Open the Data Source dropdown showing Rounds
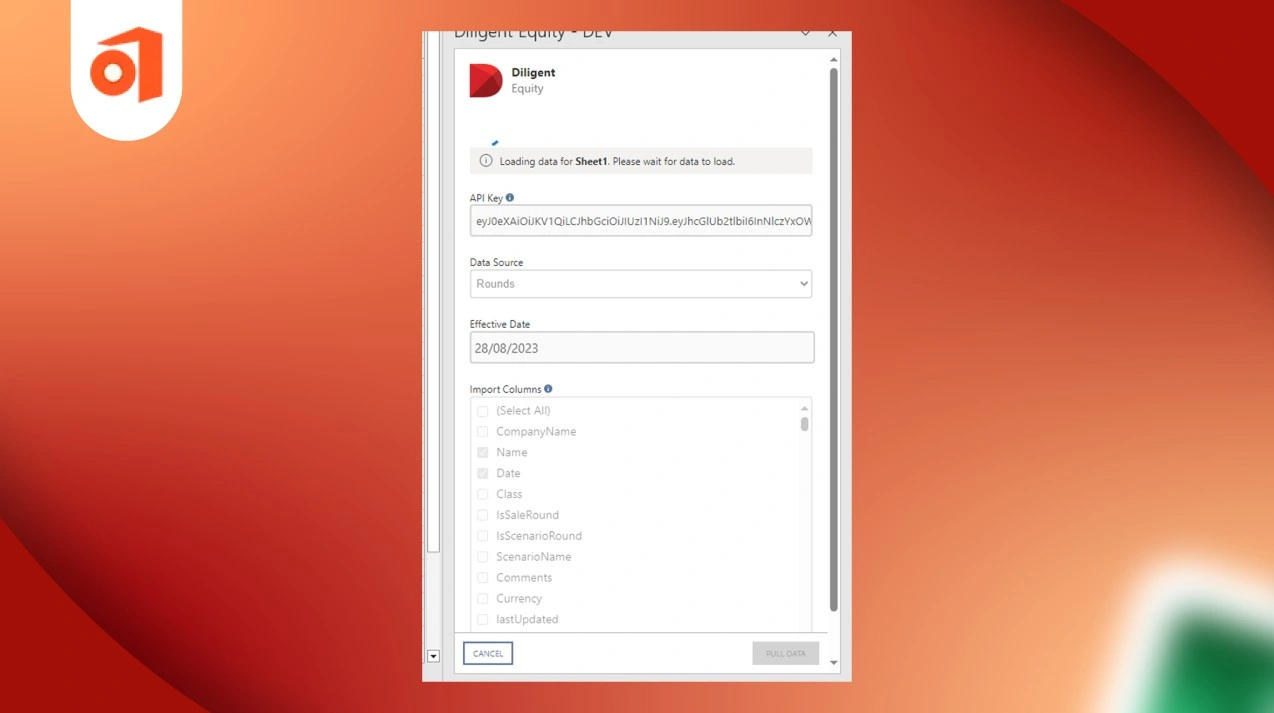This screenshot has width=1274, height=713. pyautogui.click(x=641, y=284)
